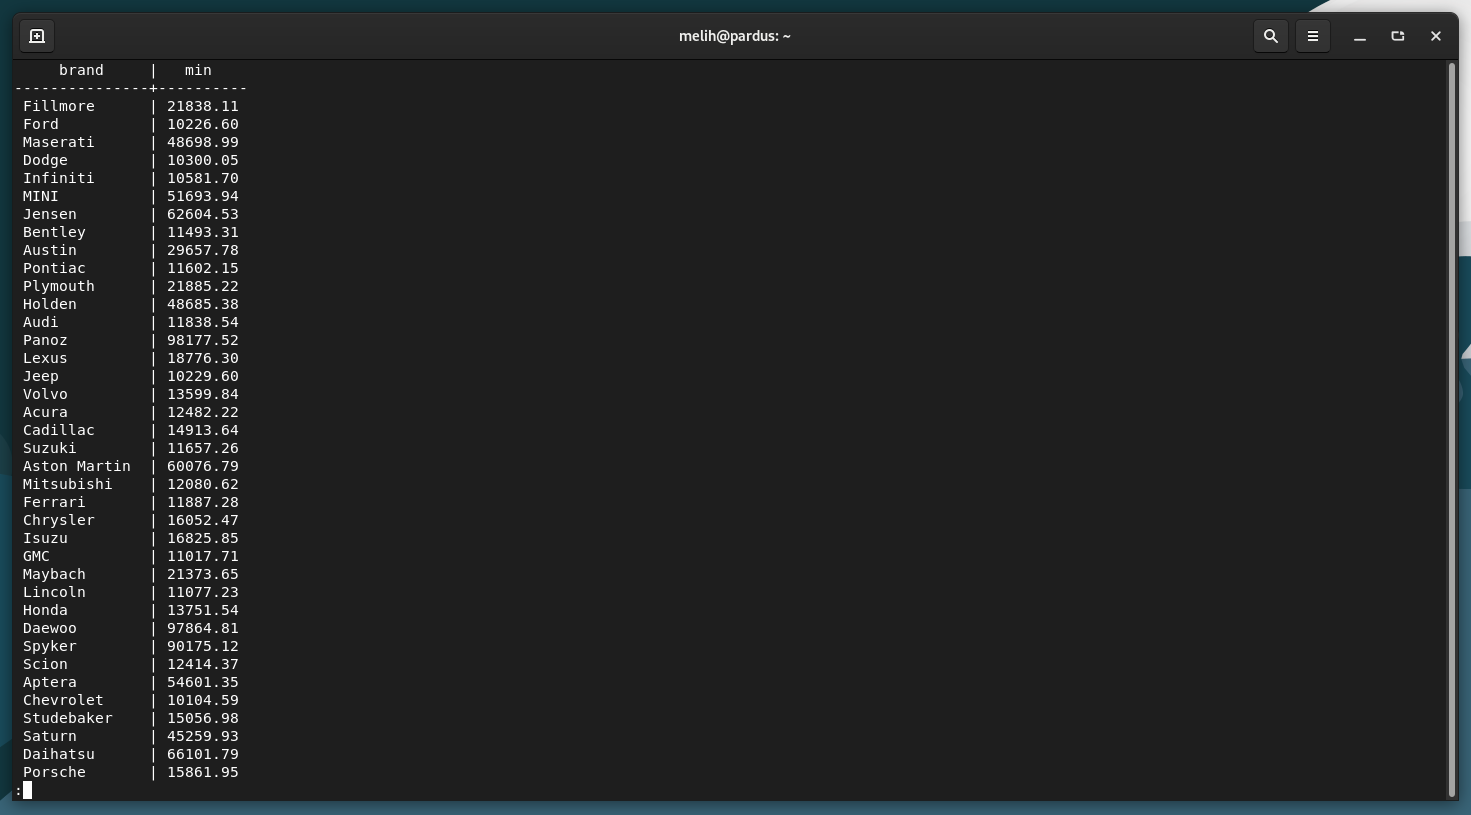Select the price 48698.99
This screenshot has width=1471, height=815.
point(203,142)
